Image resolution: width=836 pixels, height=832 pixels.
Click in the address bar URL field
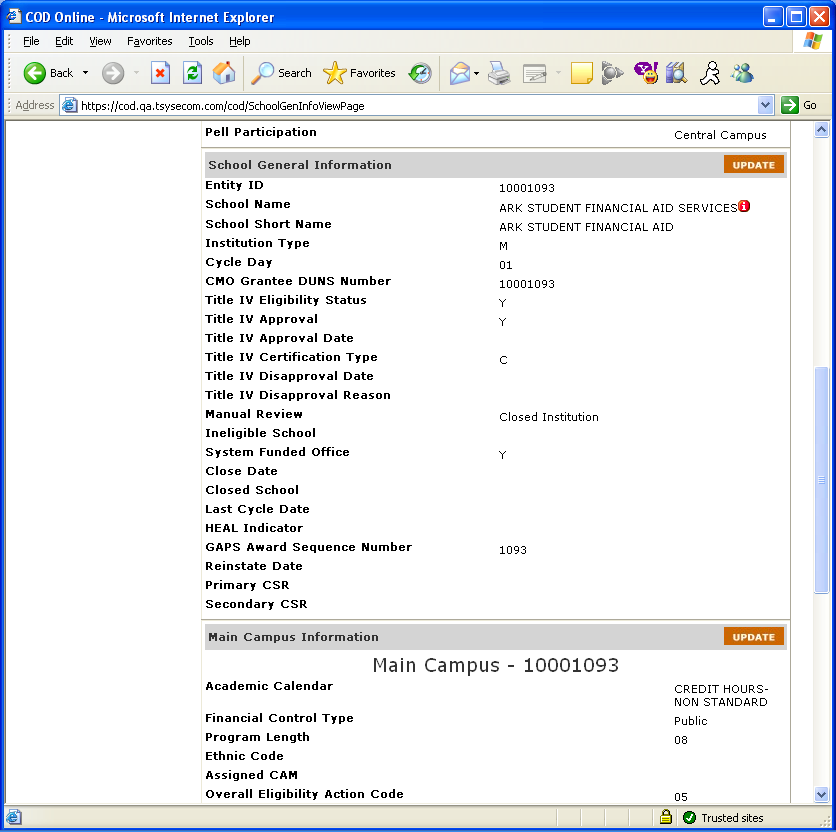tap(410, 105)
